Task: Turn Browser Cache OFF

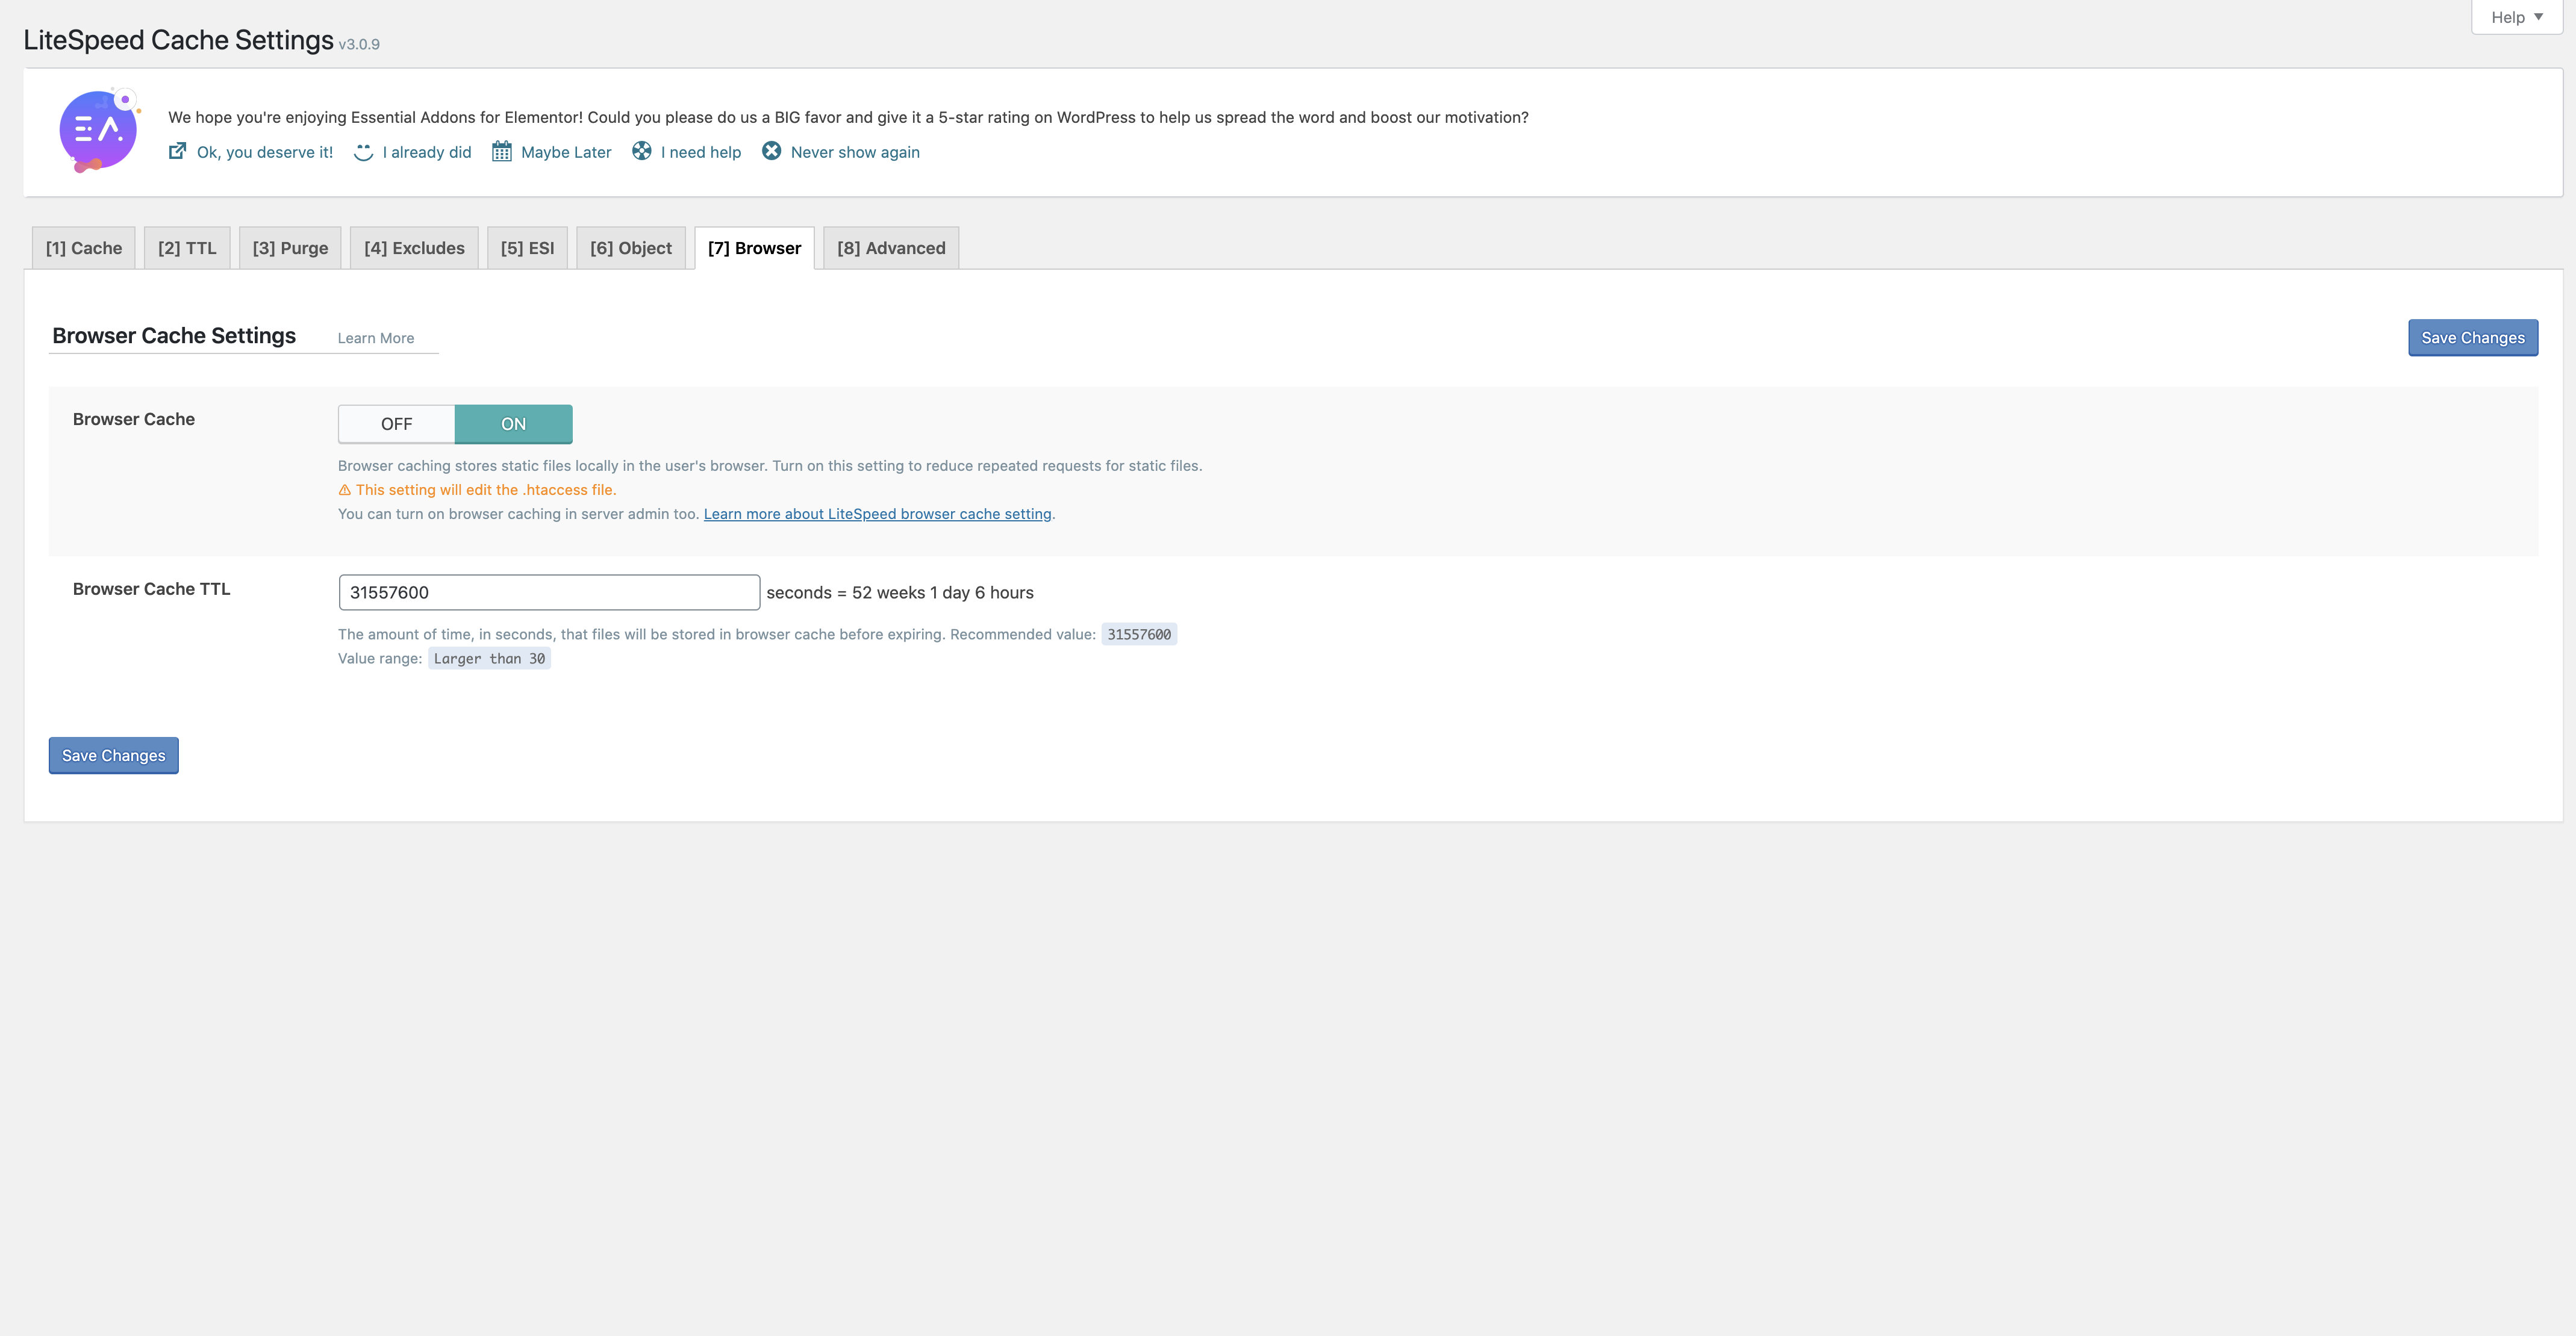Action: pos(396,424)
